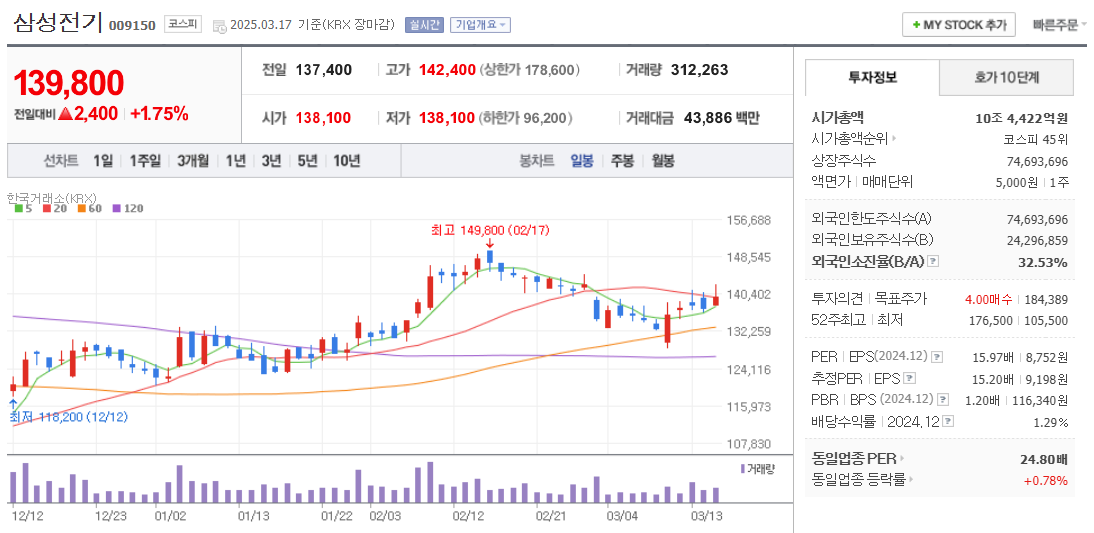Click the clock icon before 2025.03.17 date
Viewport: 1094px width, 533px height.
[x=219, y=27]
